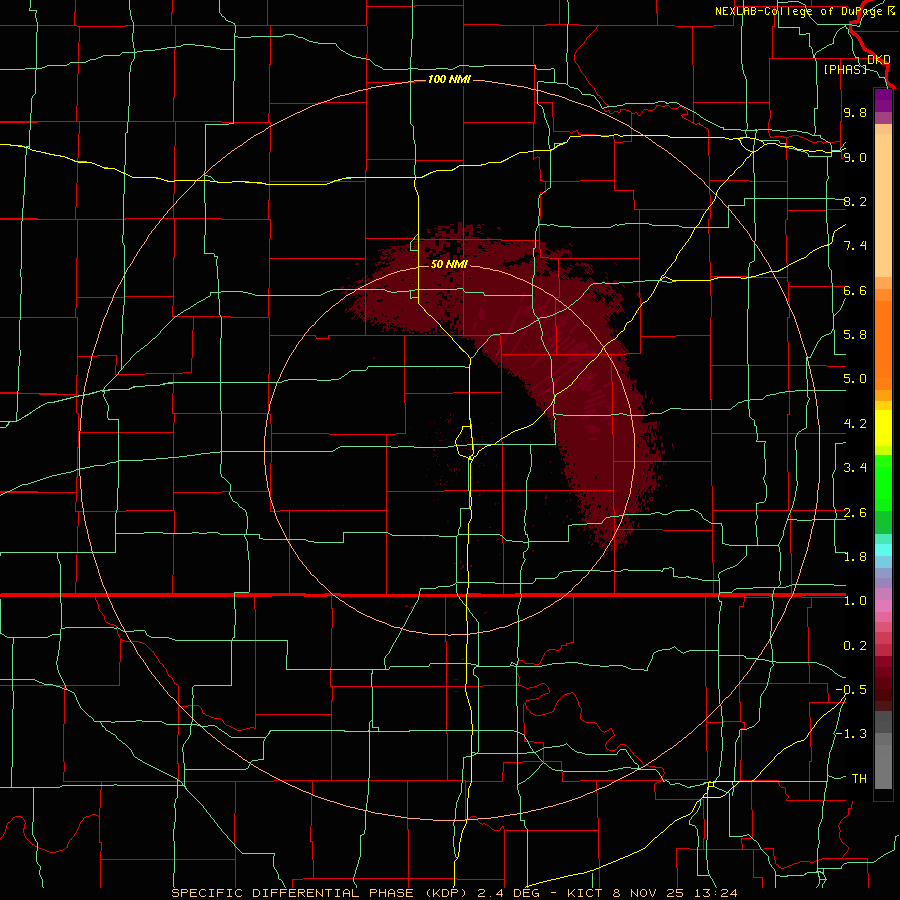Click the 5.8 legend value
The height and width of the screenshot is (900, 900).
click(855, 335)
